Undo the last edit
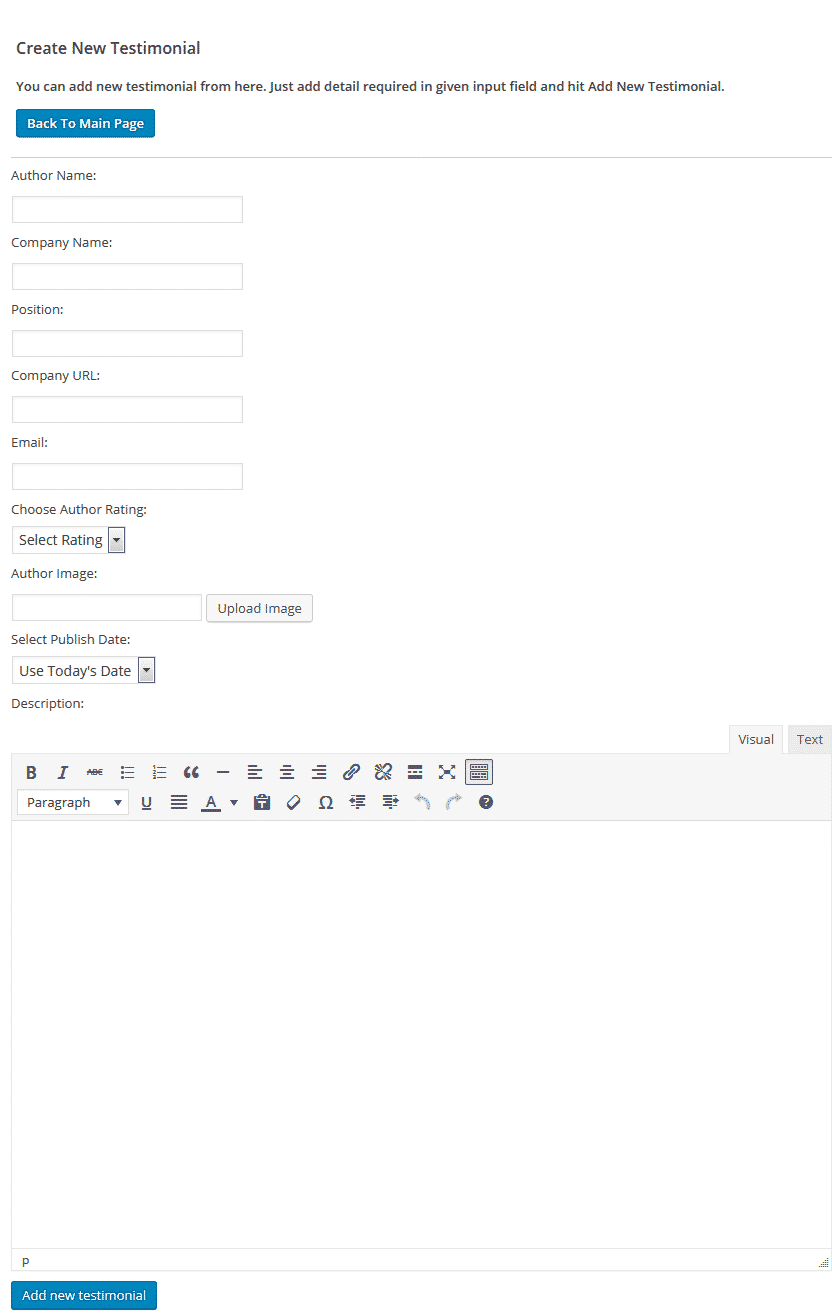Viewport: 832px width, 1313px height. 422,802
